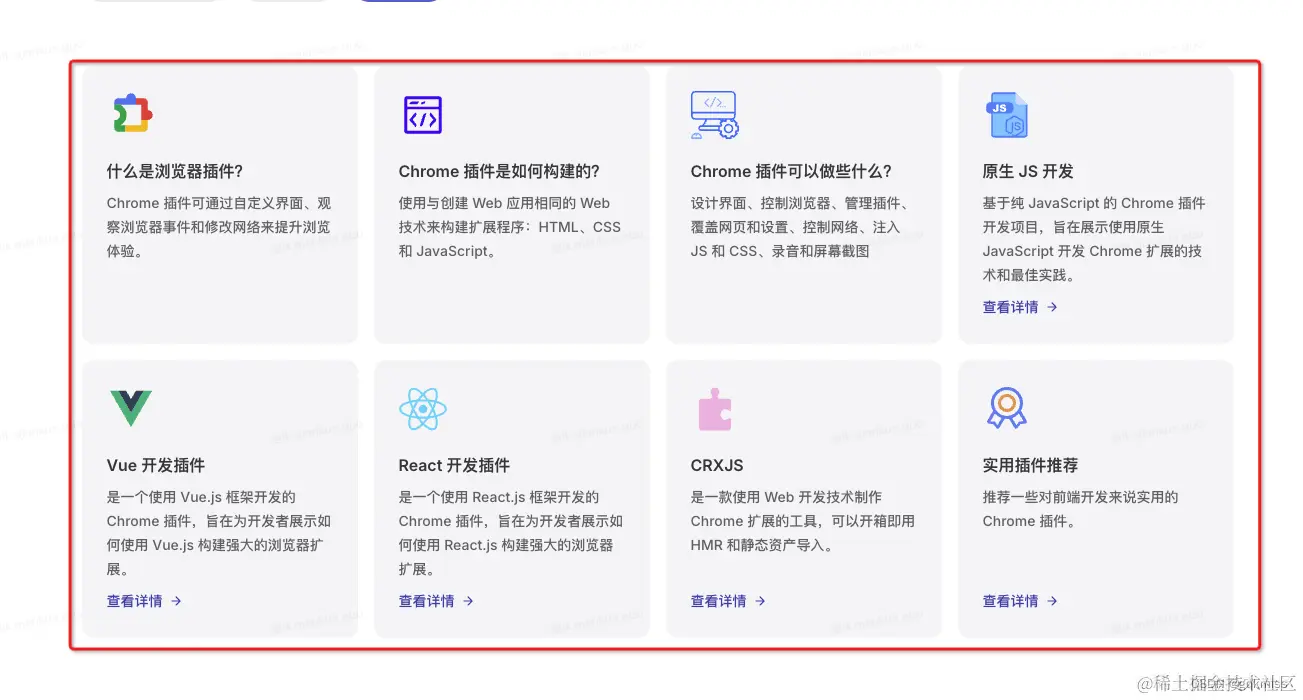Click the arrow next to 实用插件推荐 查看详情
The height and width of the screenshot is (700, 1303).
1052,601
